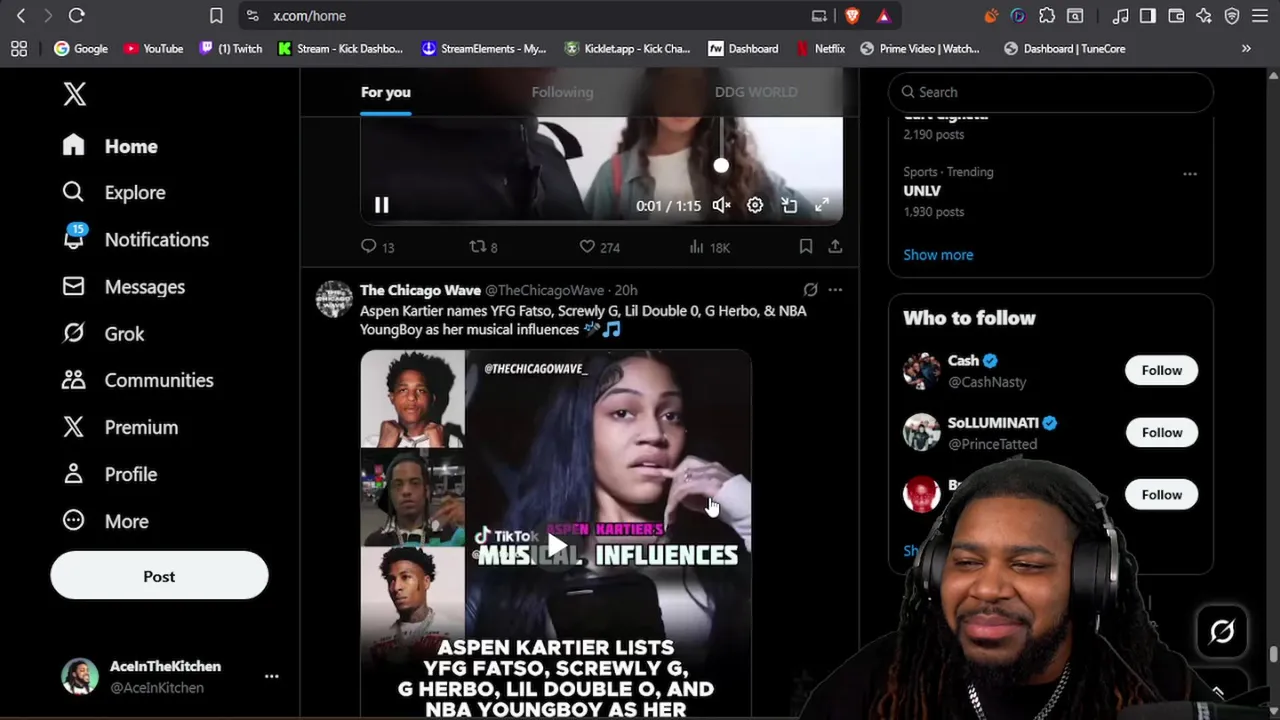Viewport: 1280px width, 720px height.
Task: Adjust the video volume slider handle
Action: [721, 165]
